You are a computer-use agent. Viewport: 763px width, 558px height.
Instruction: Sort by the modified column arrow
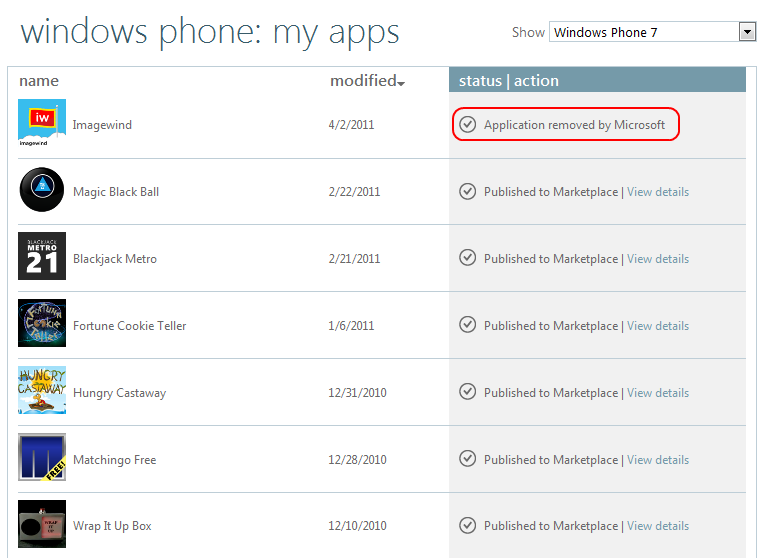[x=401, y=84]
